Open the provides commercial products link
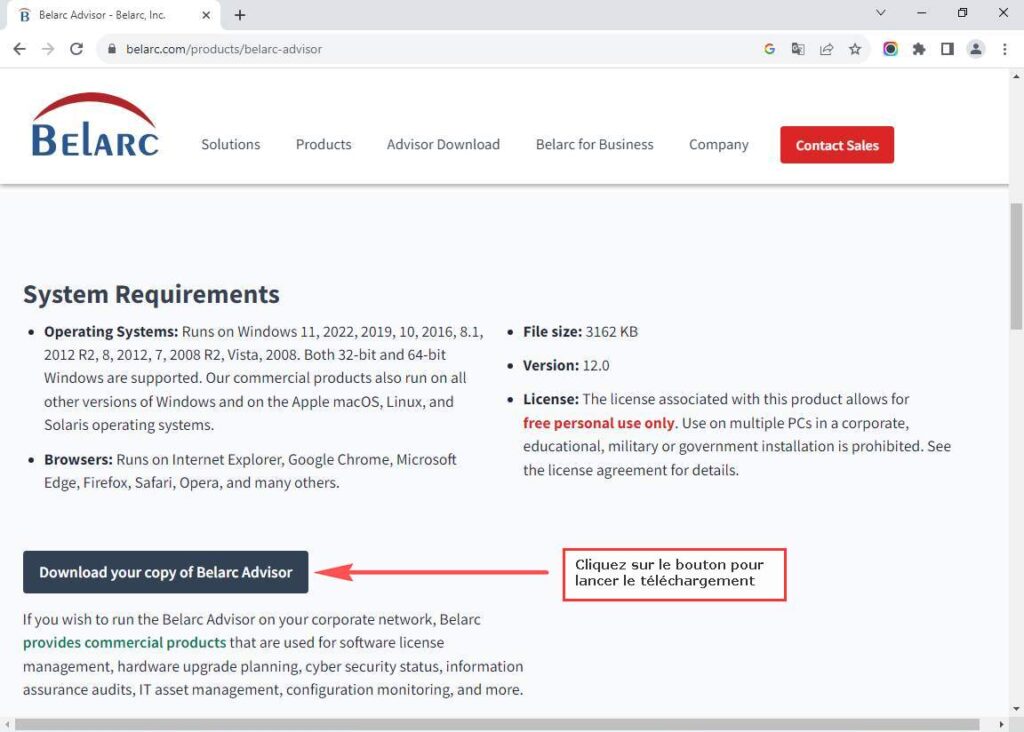Image resolution: width=1024 pixels, height=732 pixels. (124, 642)
